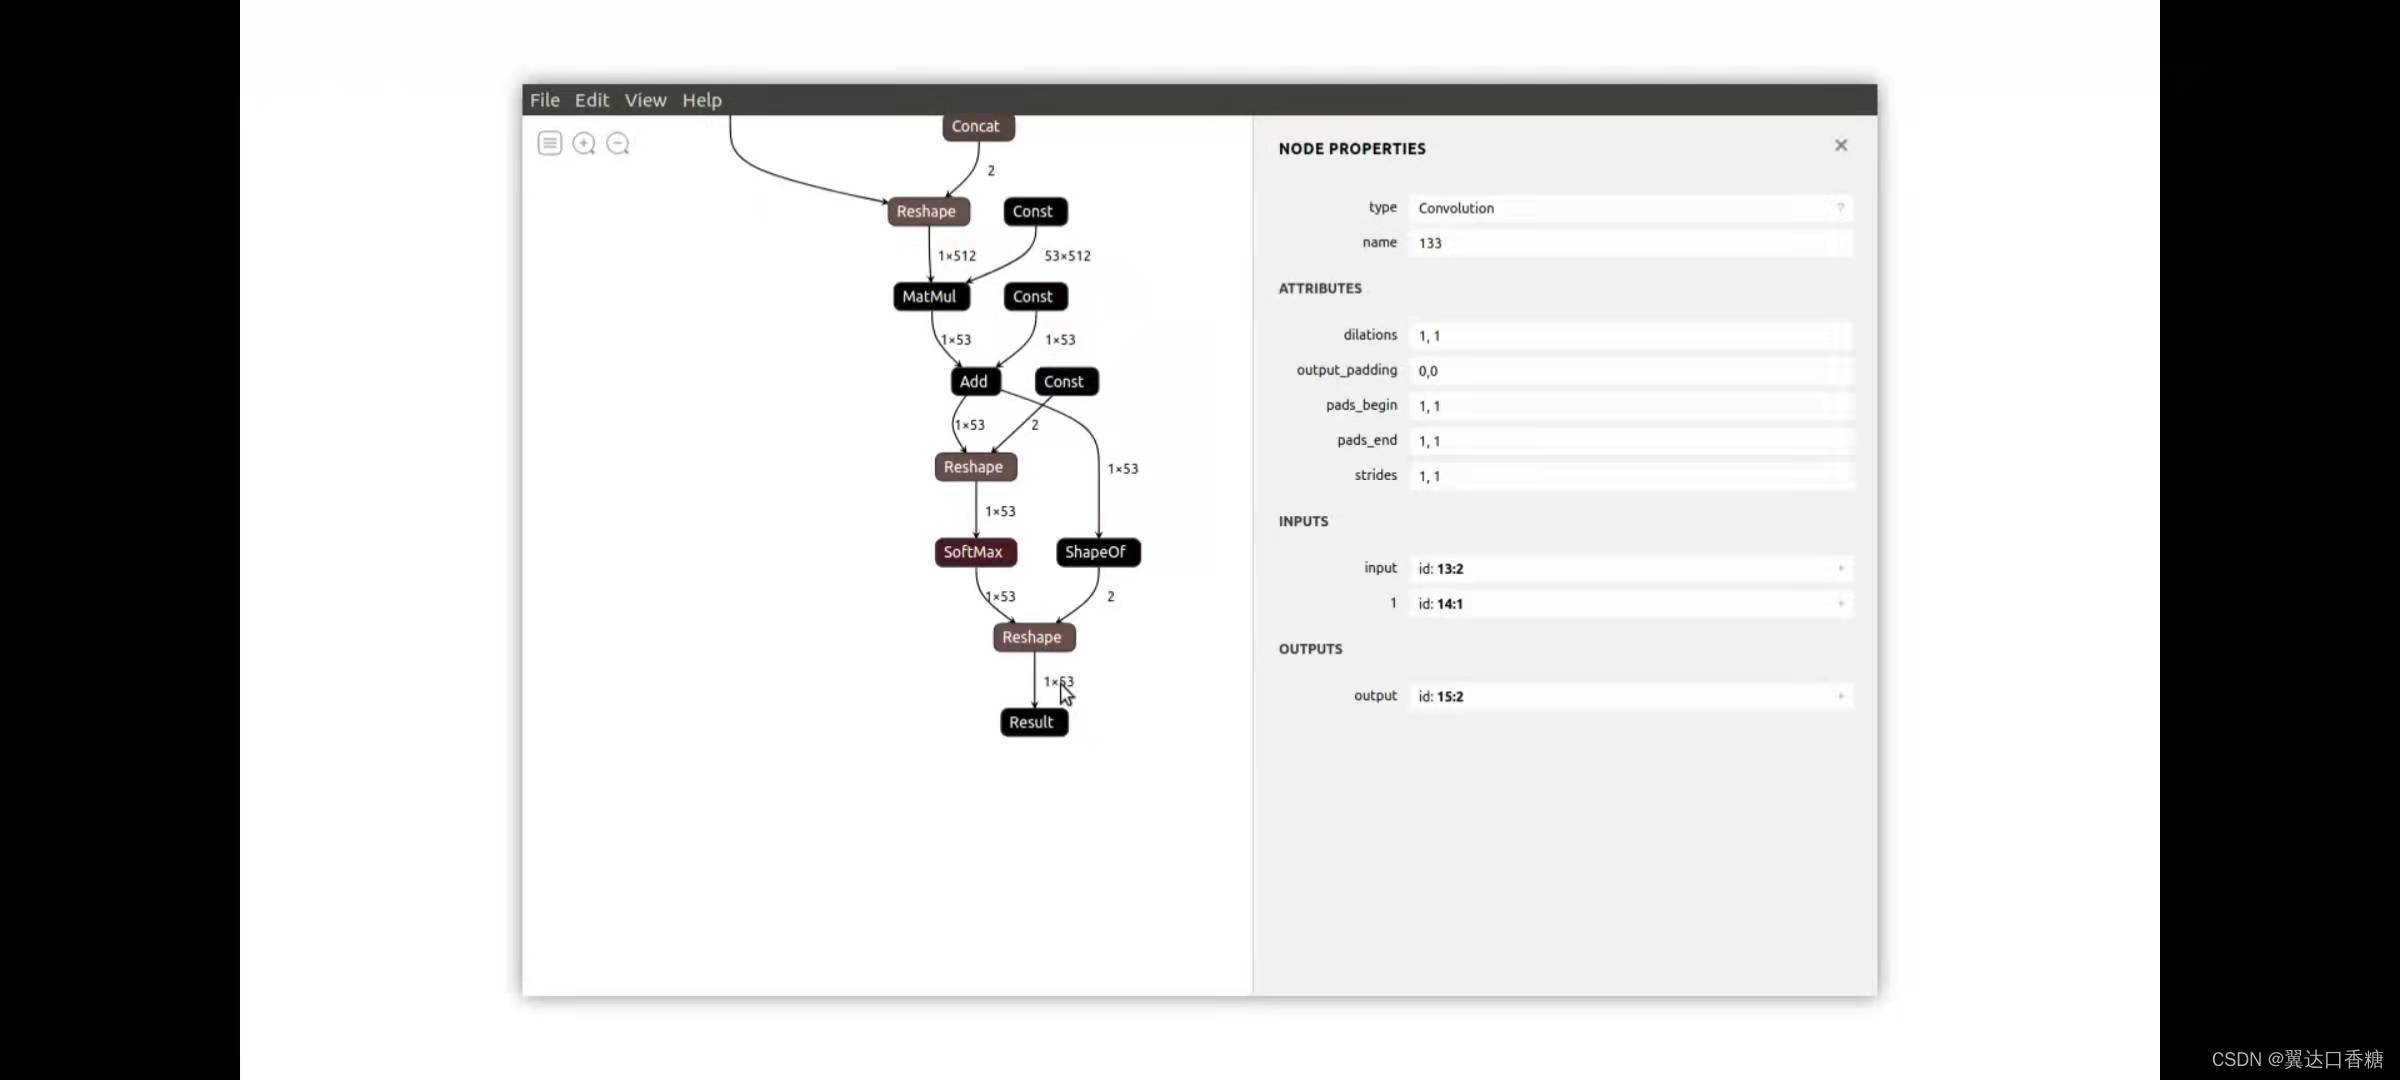The image size is (2400, 1080).
Task: Click the OUTPUTS section heading
Action: click(1310, 649)
